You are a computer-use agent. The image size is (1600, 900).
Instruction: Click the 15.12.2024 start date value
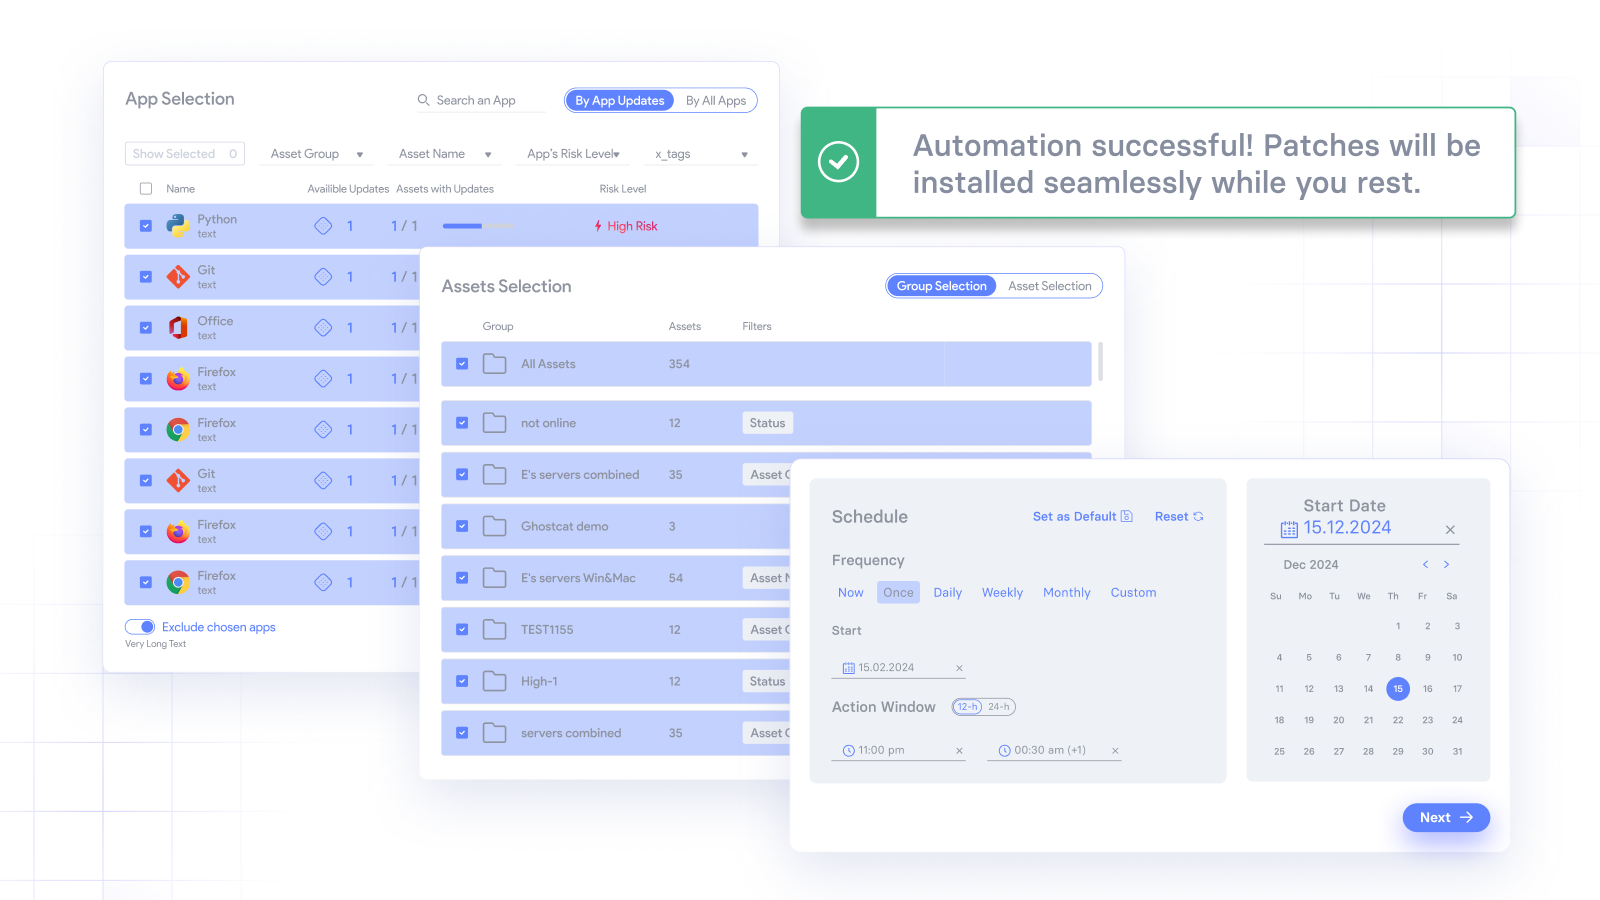1347,528
